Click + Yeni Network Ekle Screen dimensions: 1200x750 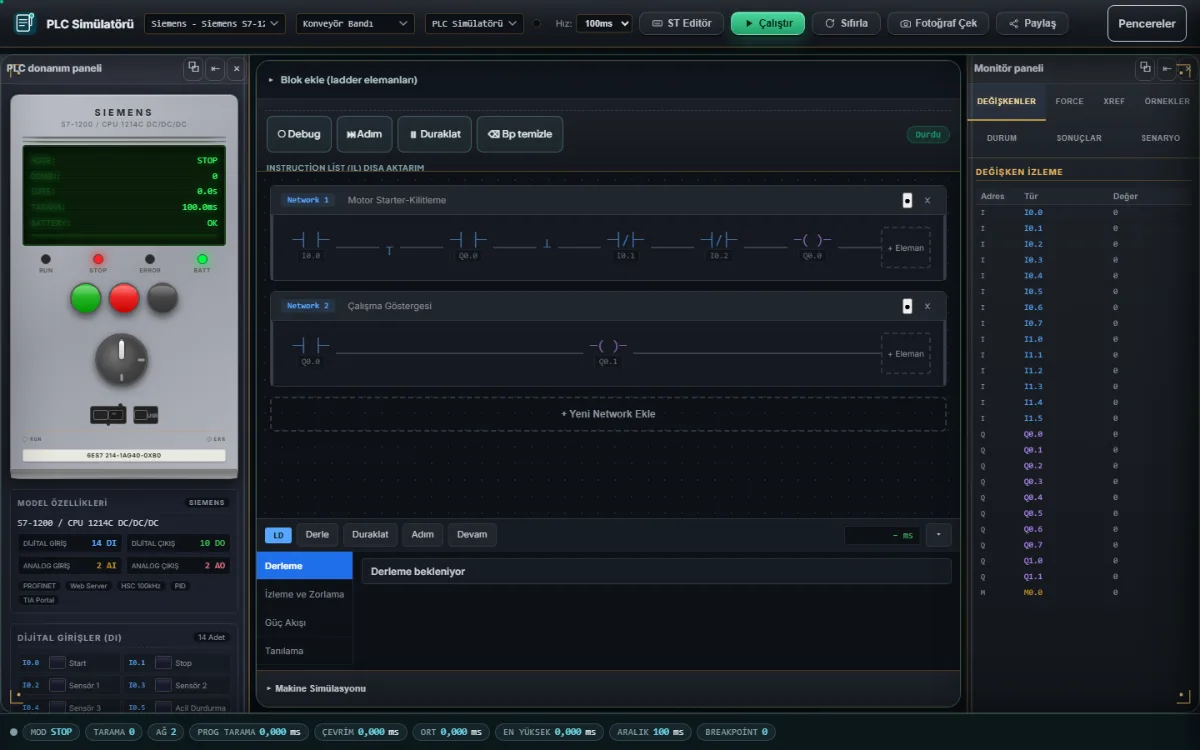click(608, 413)
